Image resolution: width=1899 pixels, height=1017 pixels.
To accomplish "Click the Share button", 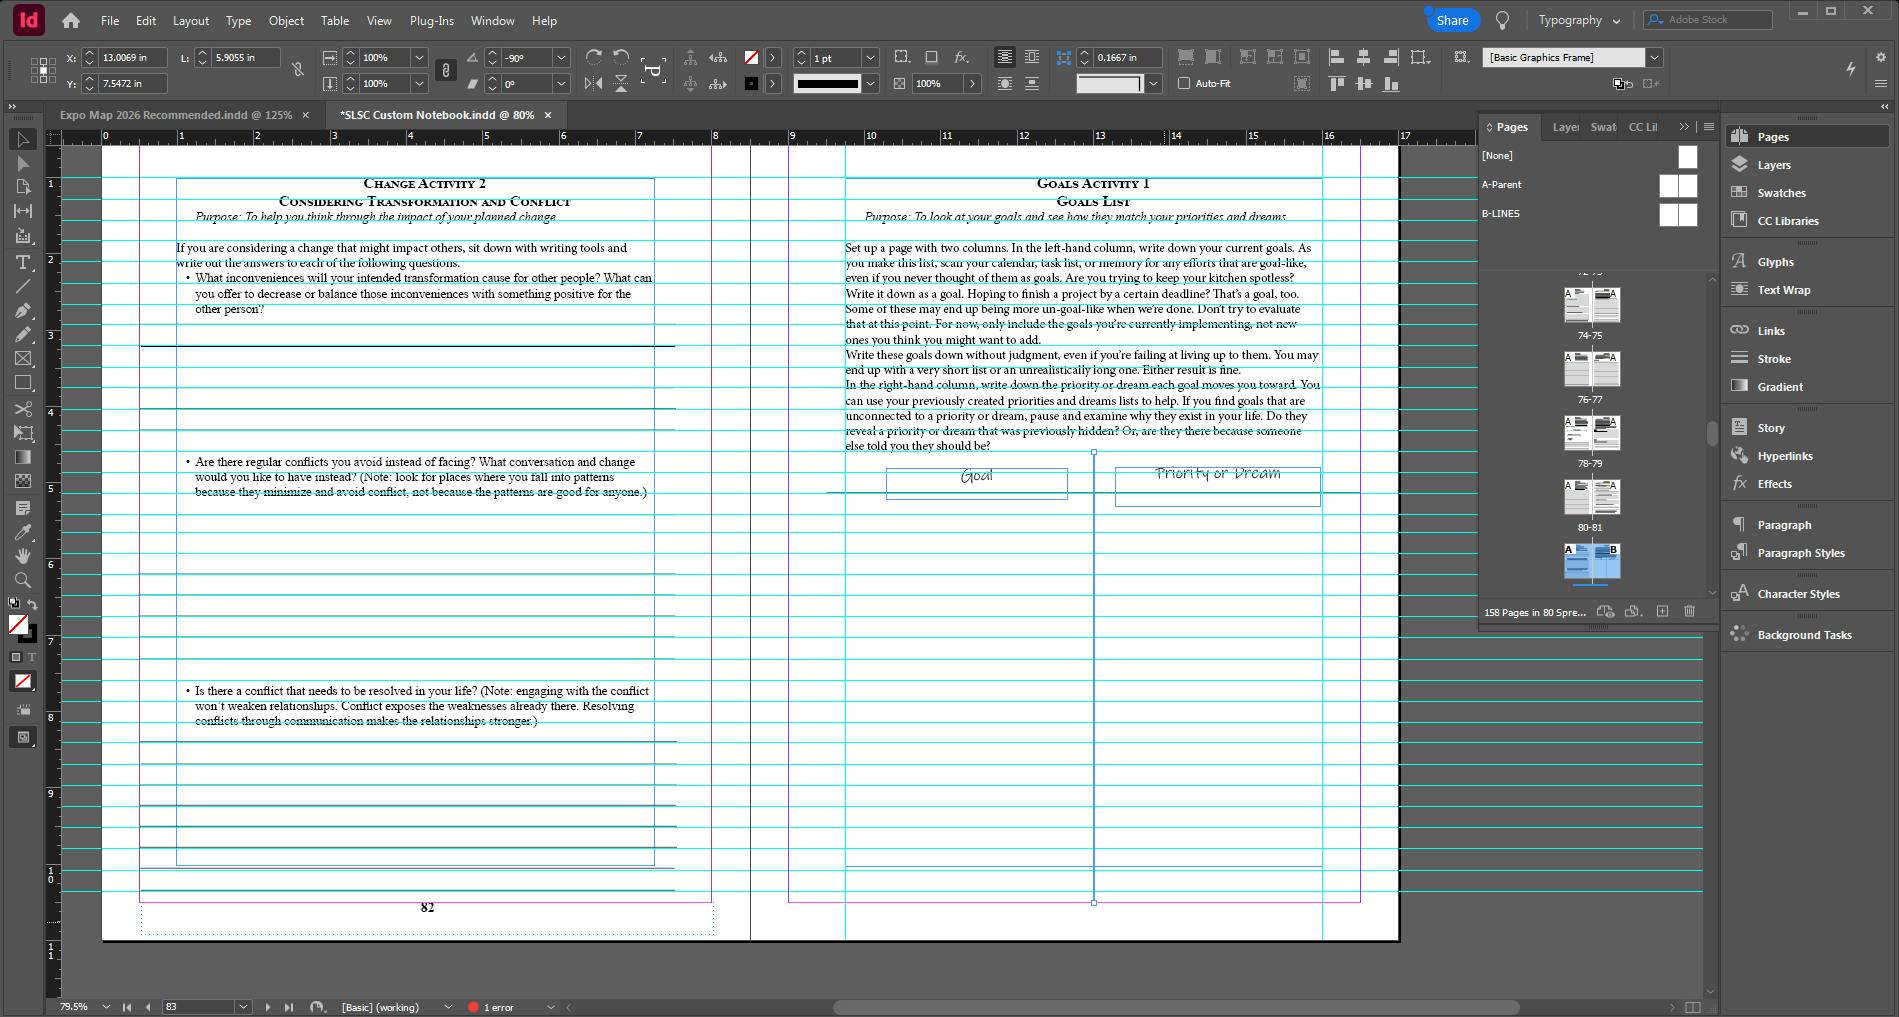I will [x=1451, y=20].
